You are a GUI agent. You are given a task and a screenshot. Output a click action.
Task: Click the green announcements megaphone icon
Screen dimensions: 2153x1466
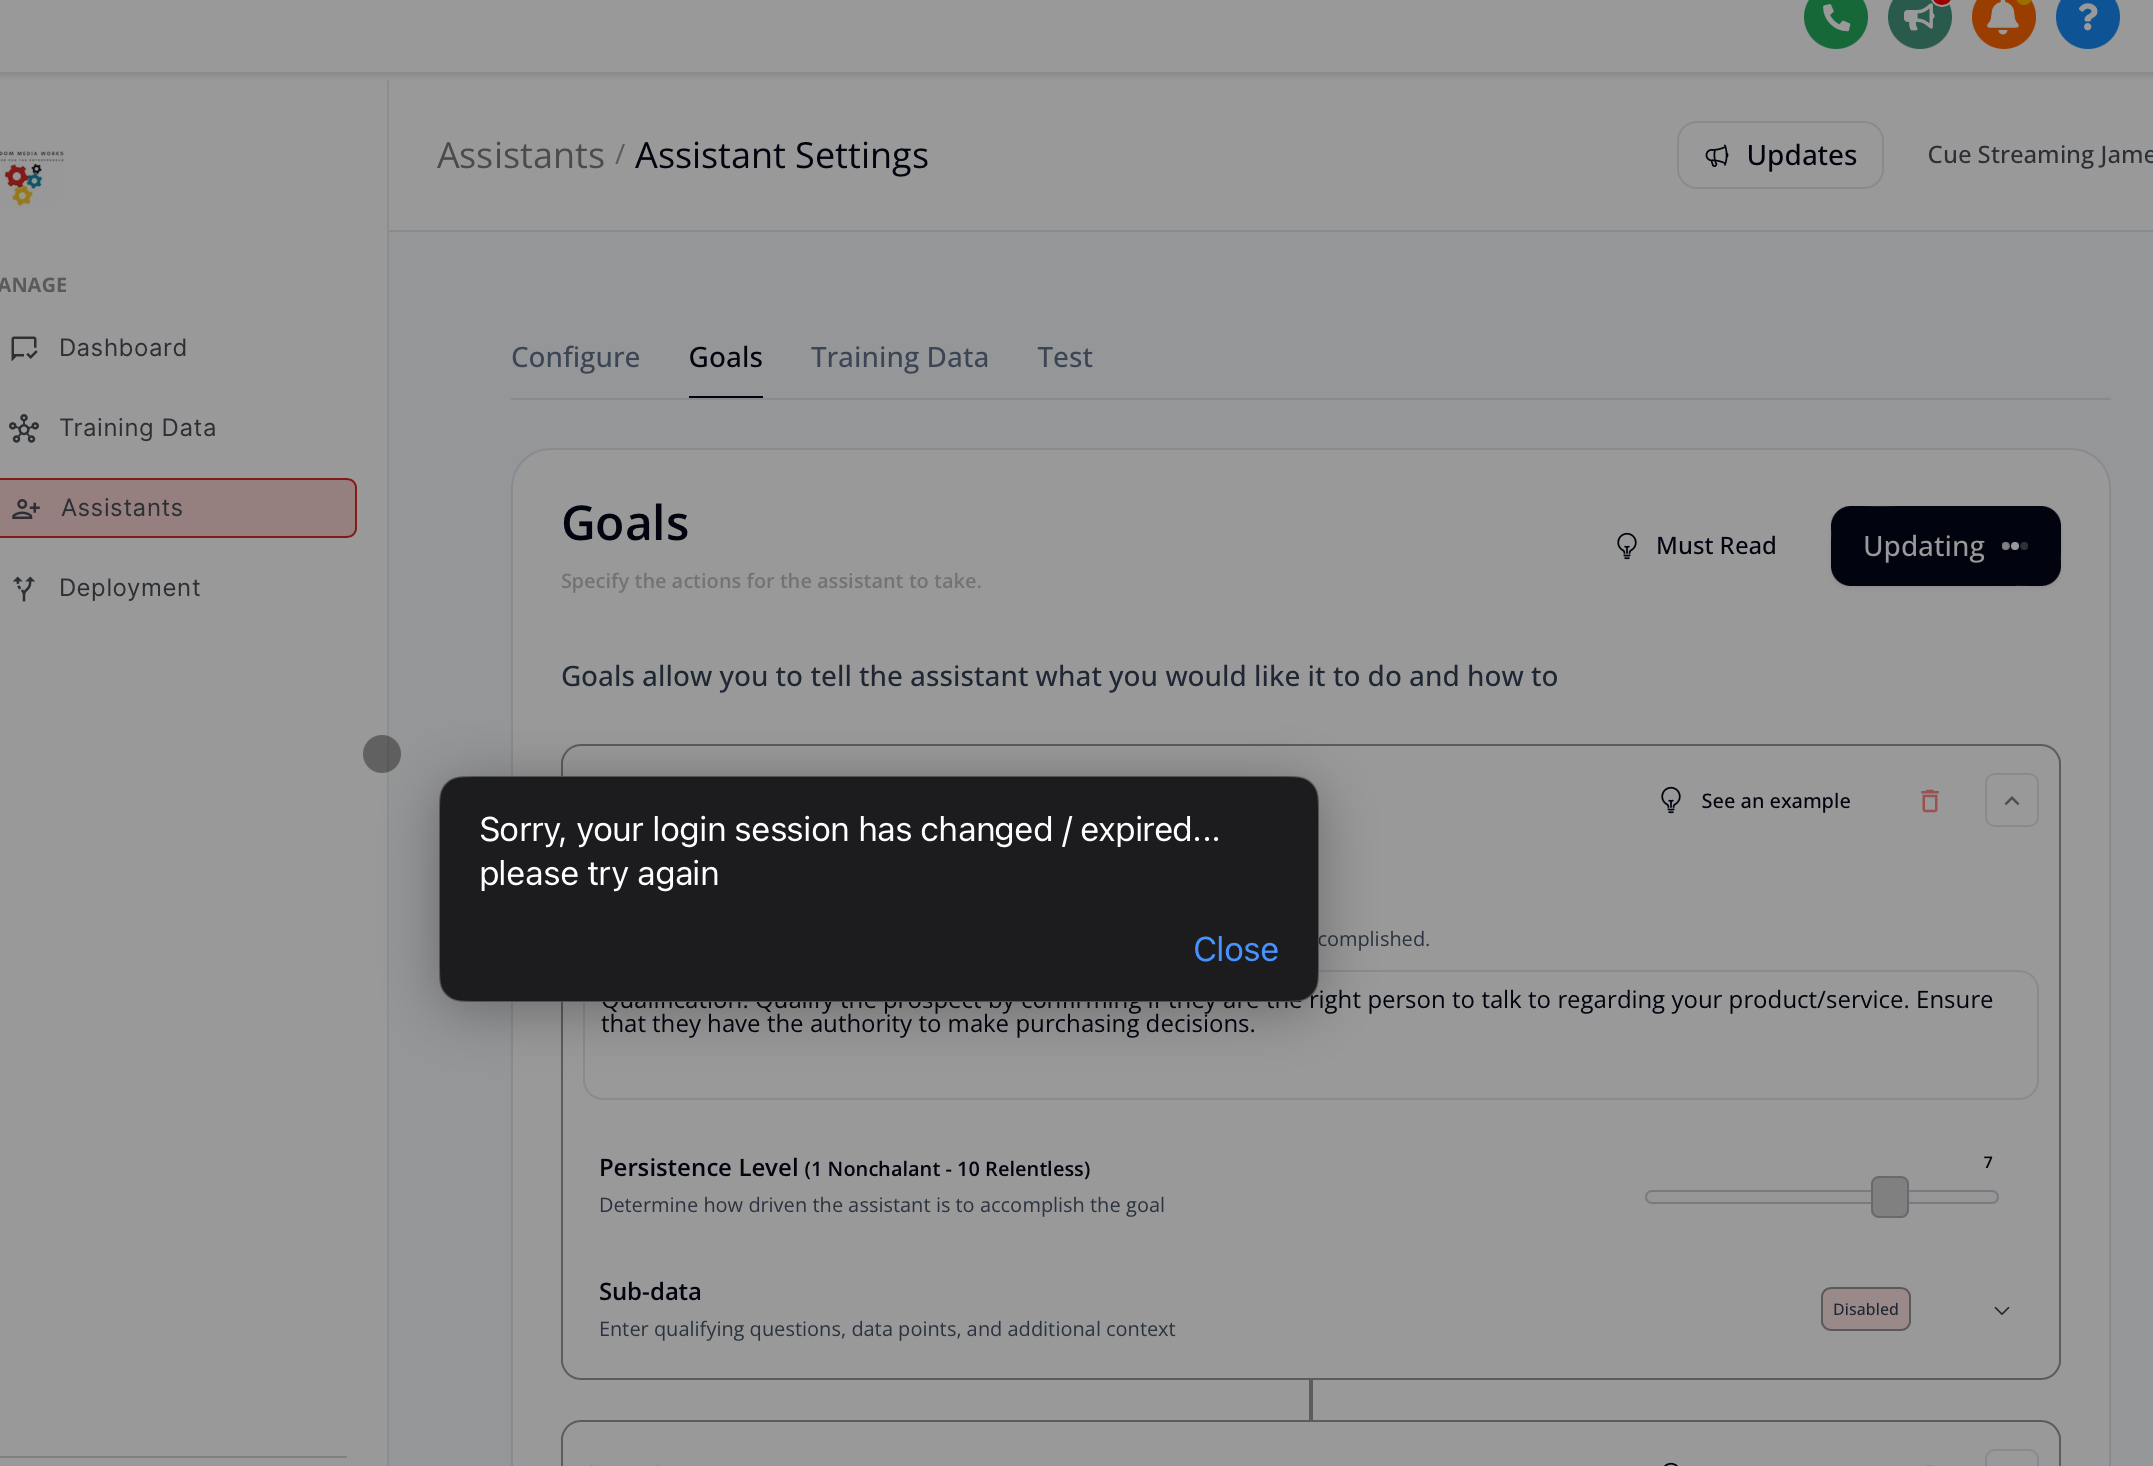tap(1919, 19)
